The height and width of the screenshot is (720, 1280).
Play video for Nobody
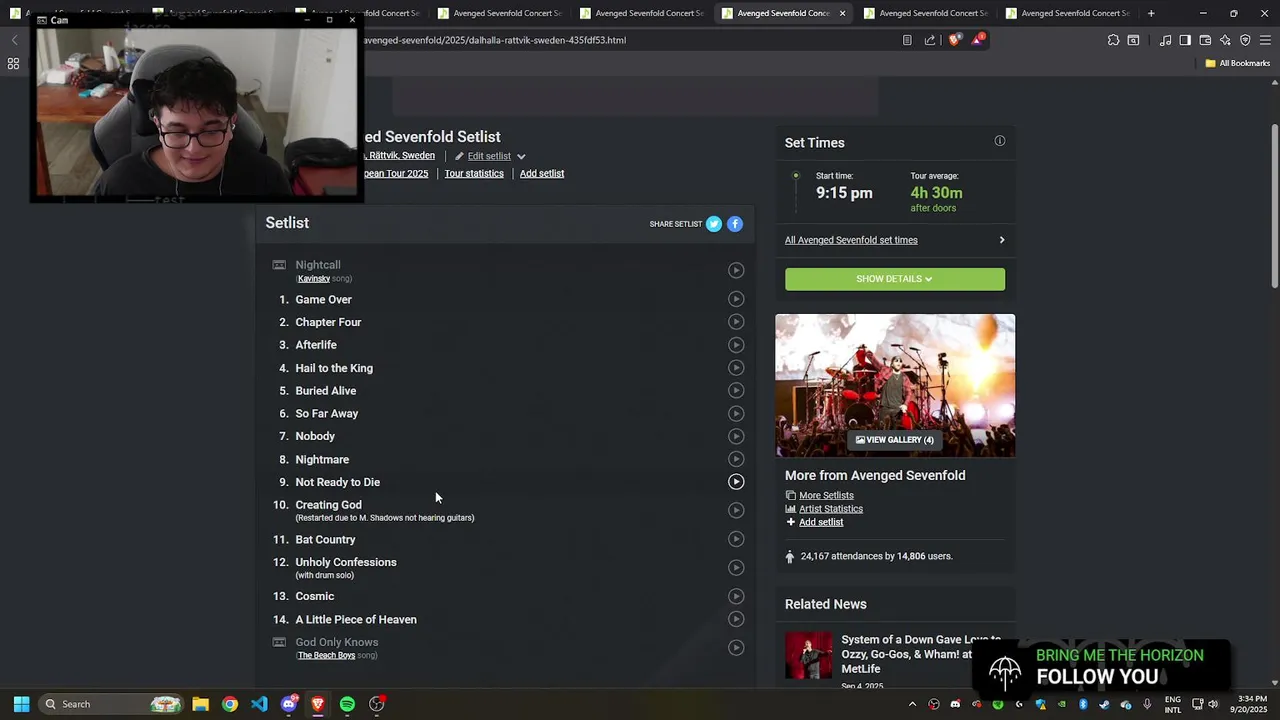(736, 436)
